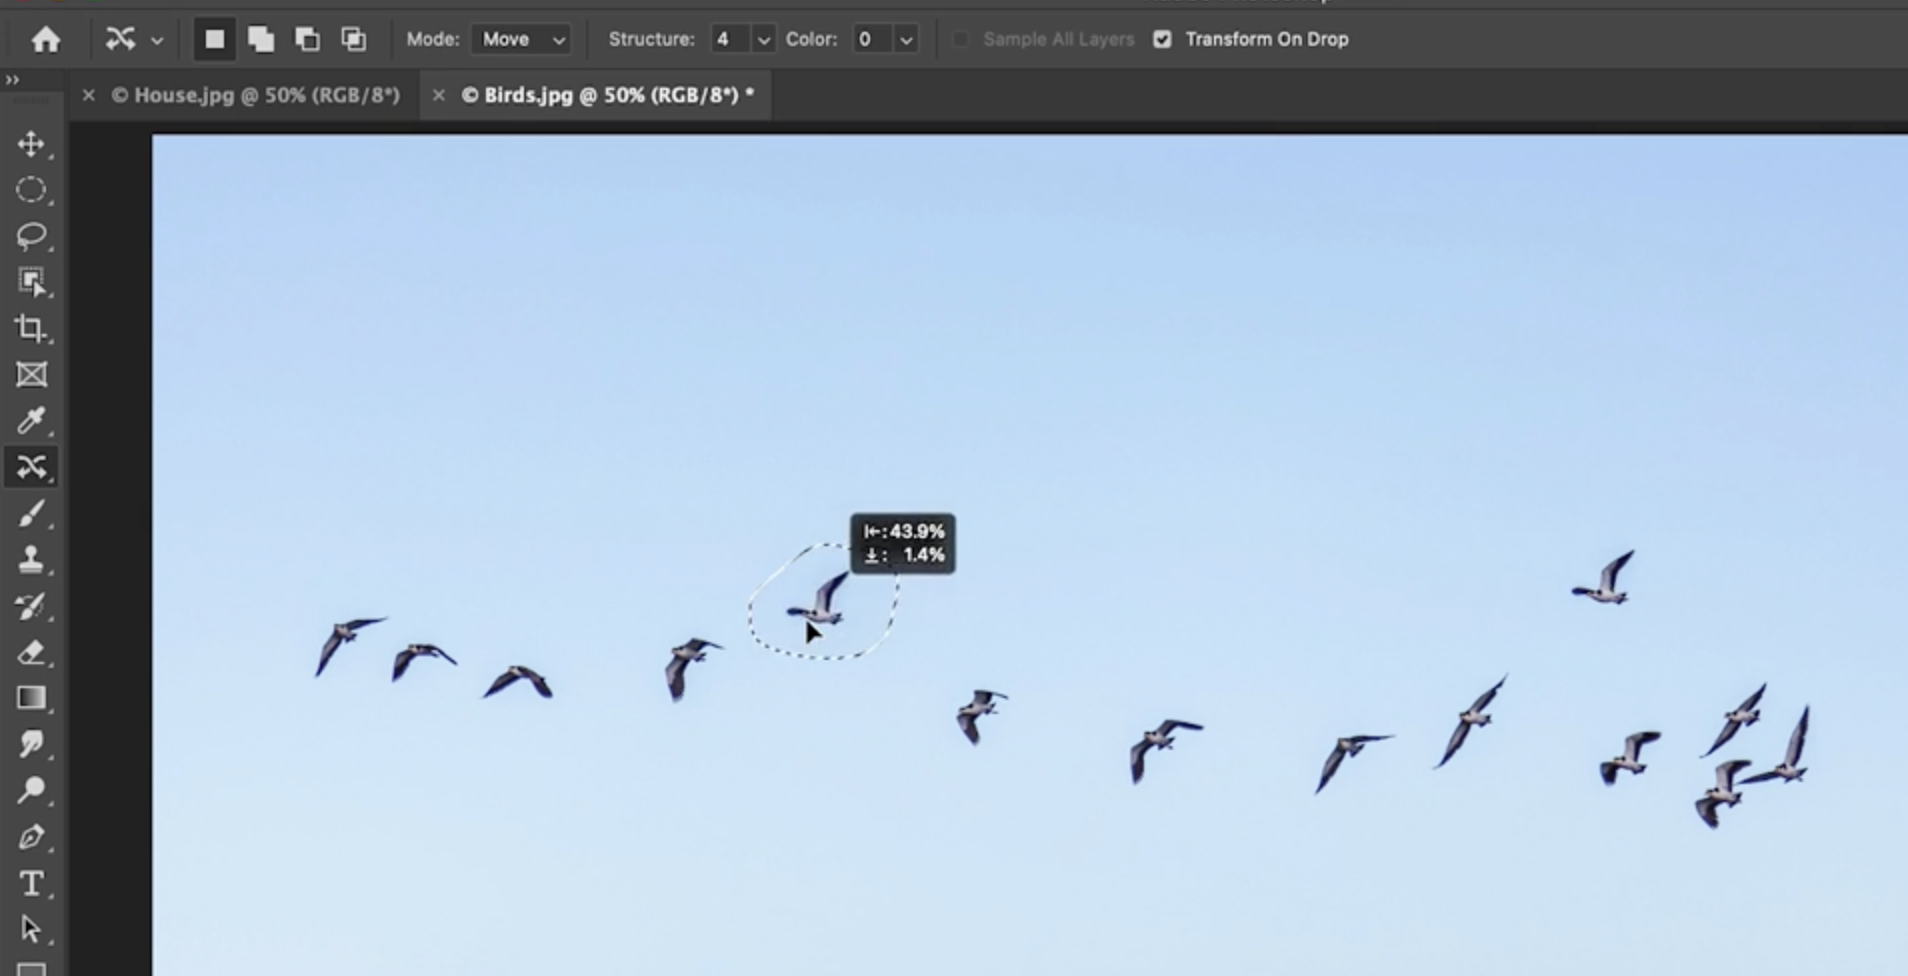Go to the Home screen icon
The image size is (1908, 976).
point(46,39)
